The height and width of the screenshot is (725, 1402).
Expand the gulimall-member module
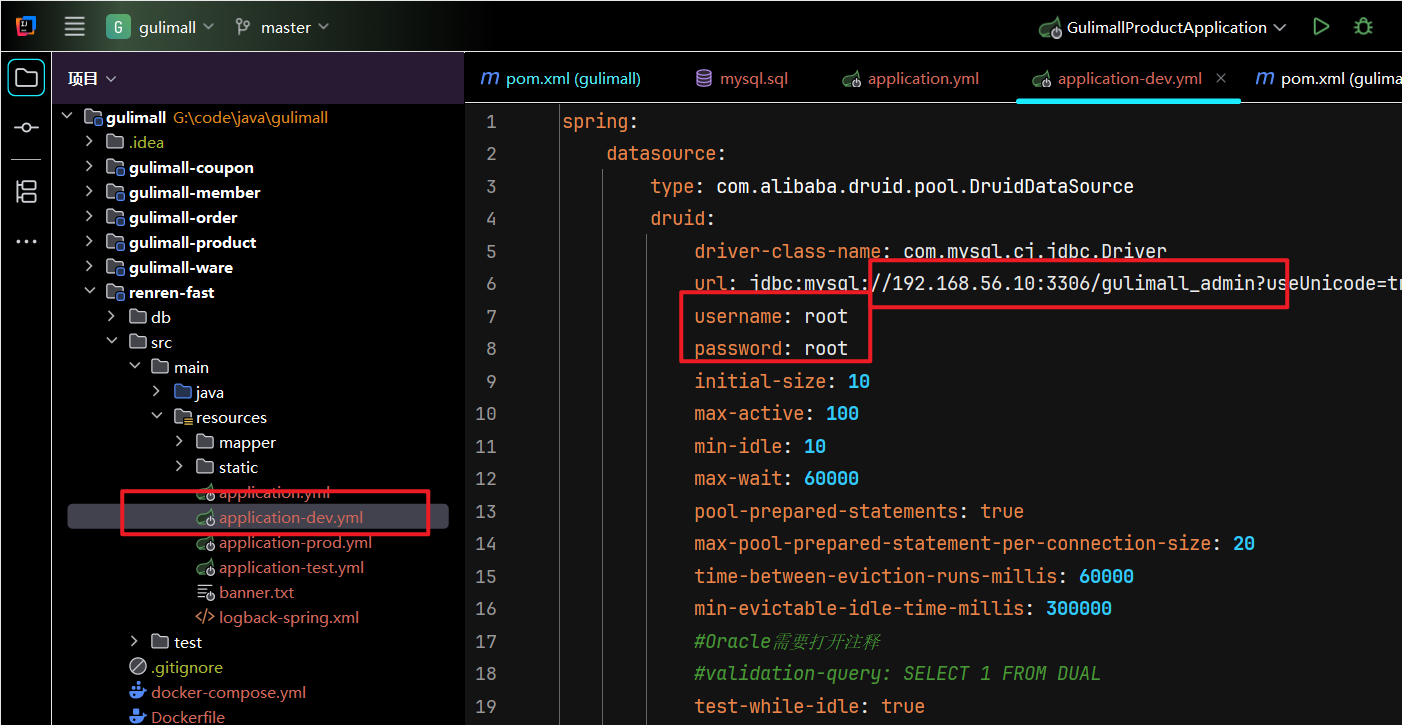click(89, 192)
